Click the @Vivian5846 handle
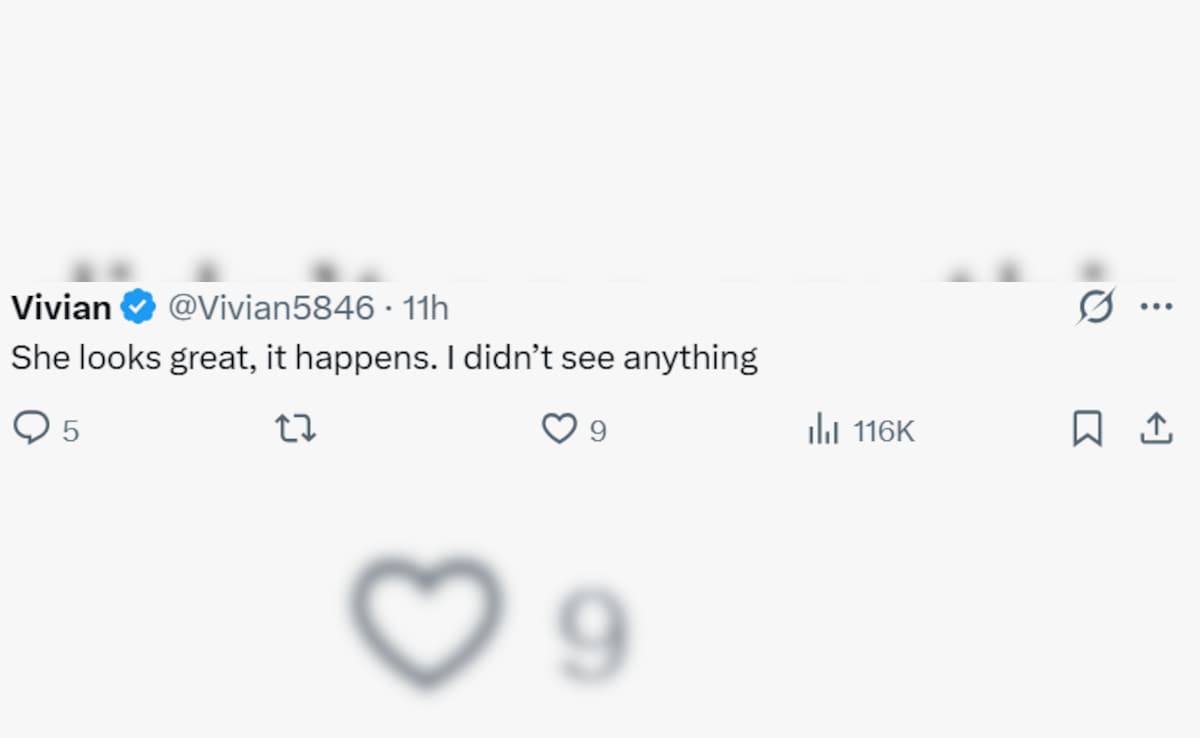 pos(269,308)
